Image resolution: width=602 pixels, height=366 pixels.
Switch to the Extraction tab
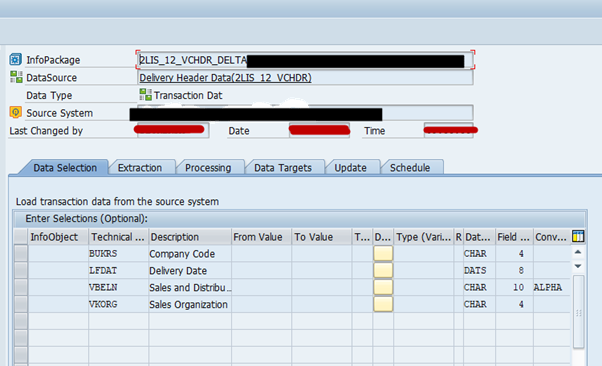[x=140, y=168]
